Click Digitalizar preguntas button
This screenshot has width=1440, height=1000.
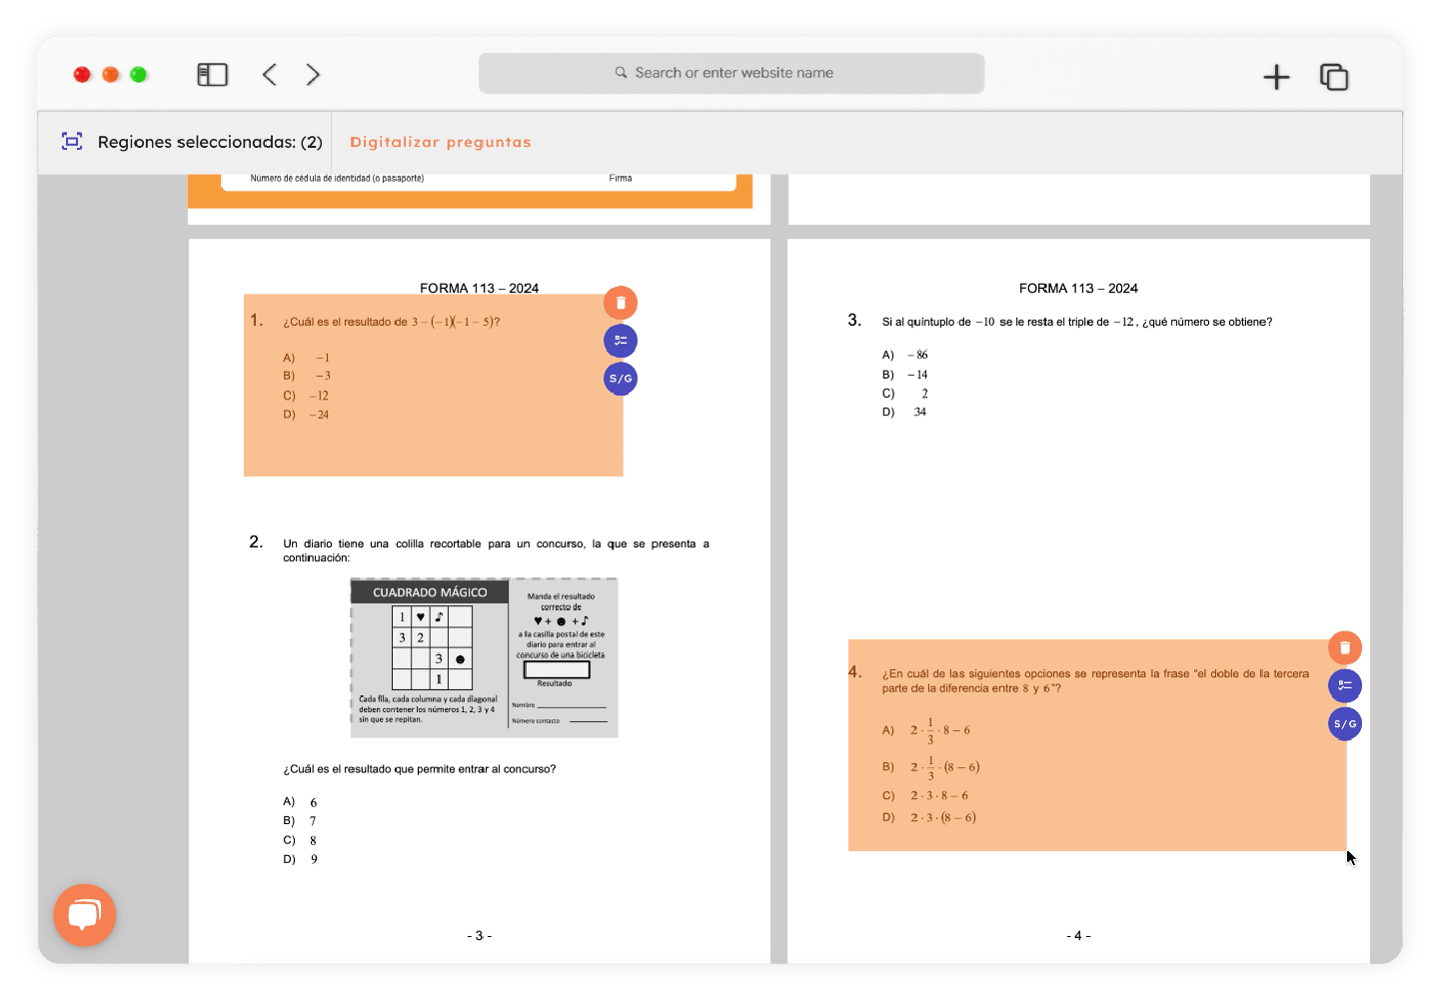[440, 142]
